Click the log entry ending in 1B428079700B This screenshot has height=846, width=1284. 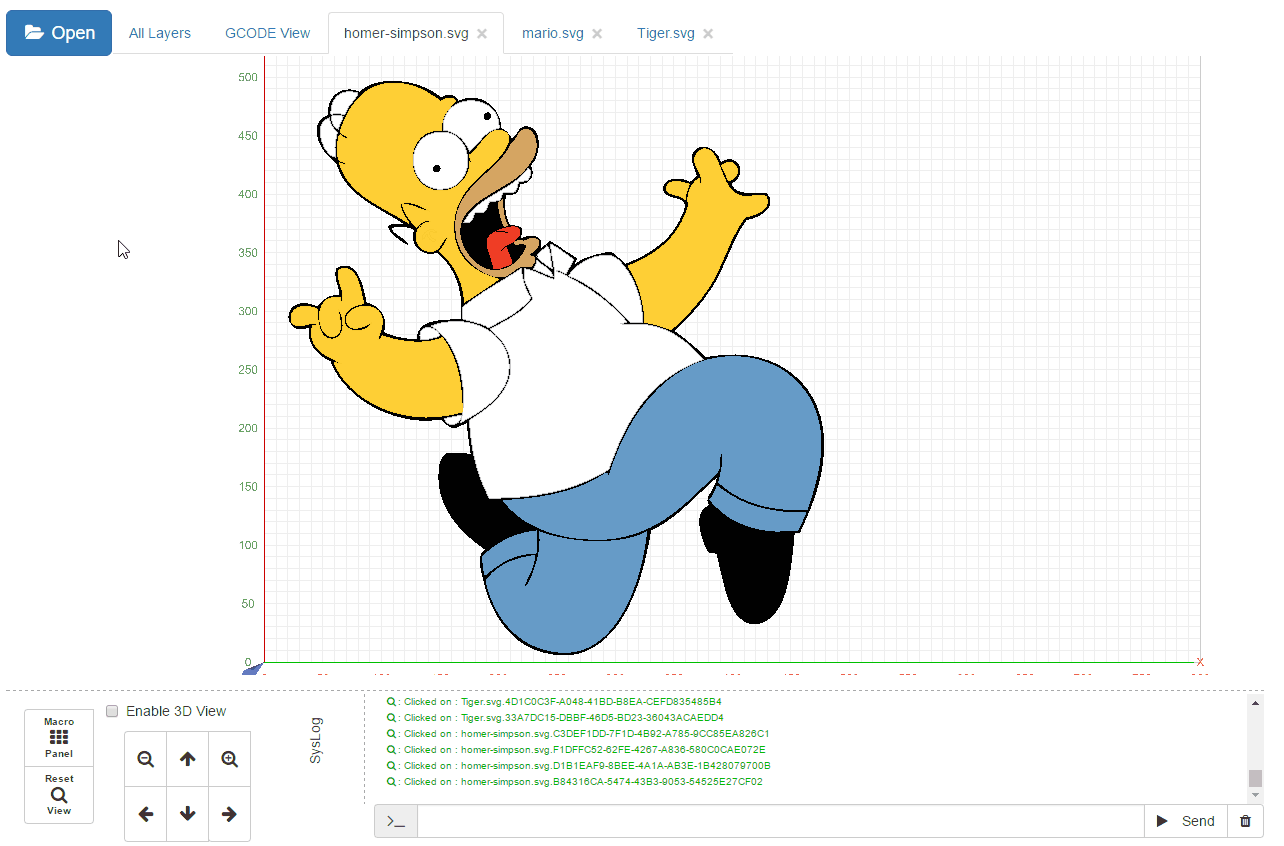tap(578, 766)
